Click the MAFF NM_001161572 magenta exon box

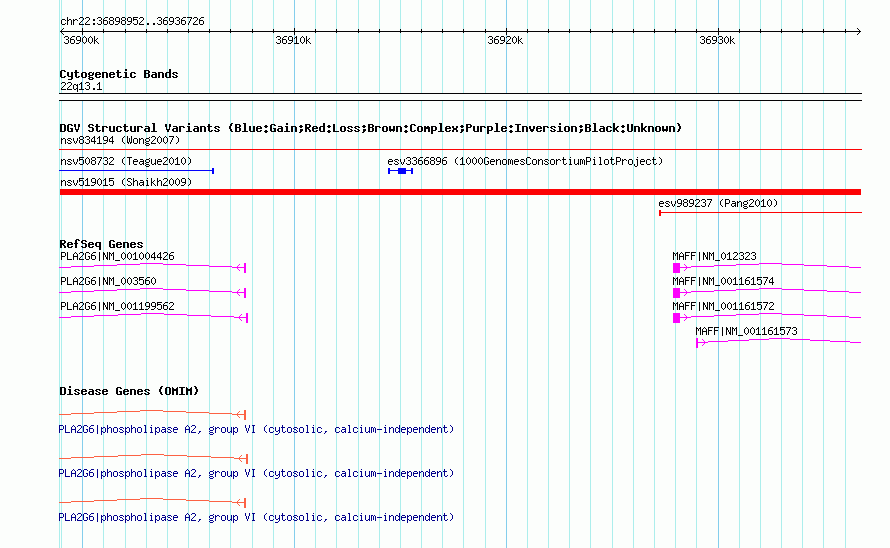pyautogui.click(x=676, y=318)
